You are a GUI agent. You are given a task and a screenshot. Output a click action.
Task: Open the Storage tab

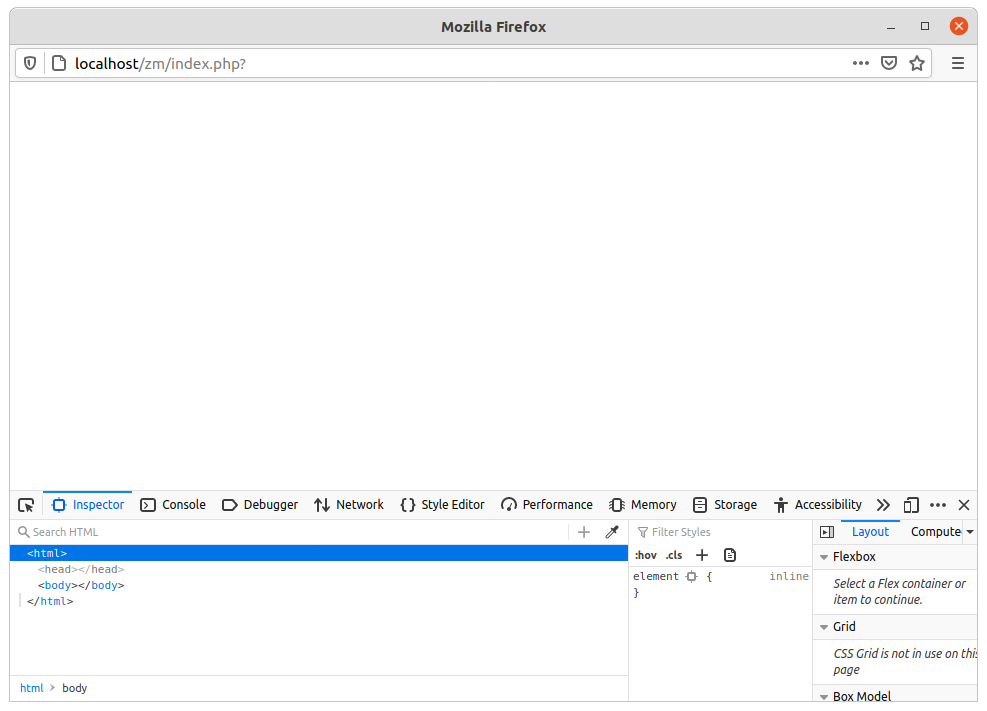(725, 505)
